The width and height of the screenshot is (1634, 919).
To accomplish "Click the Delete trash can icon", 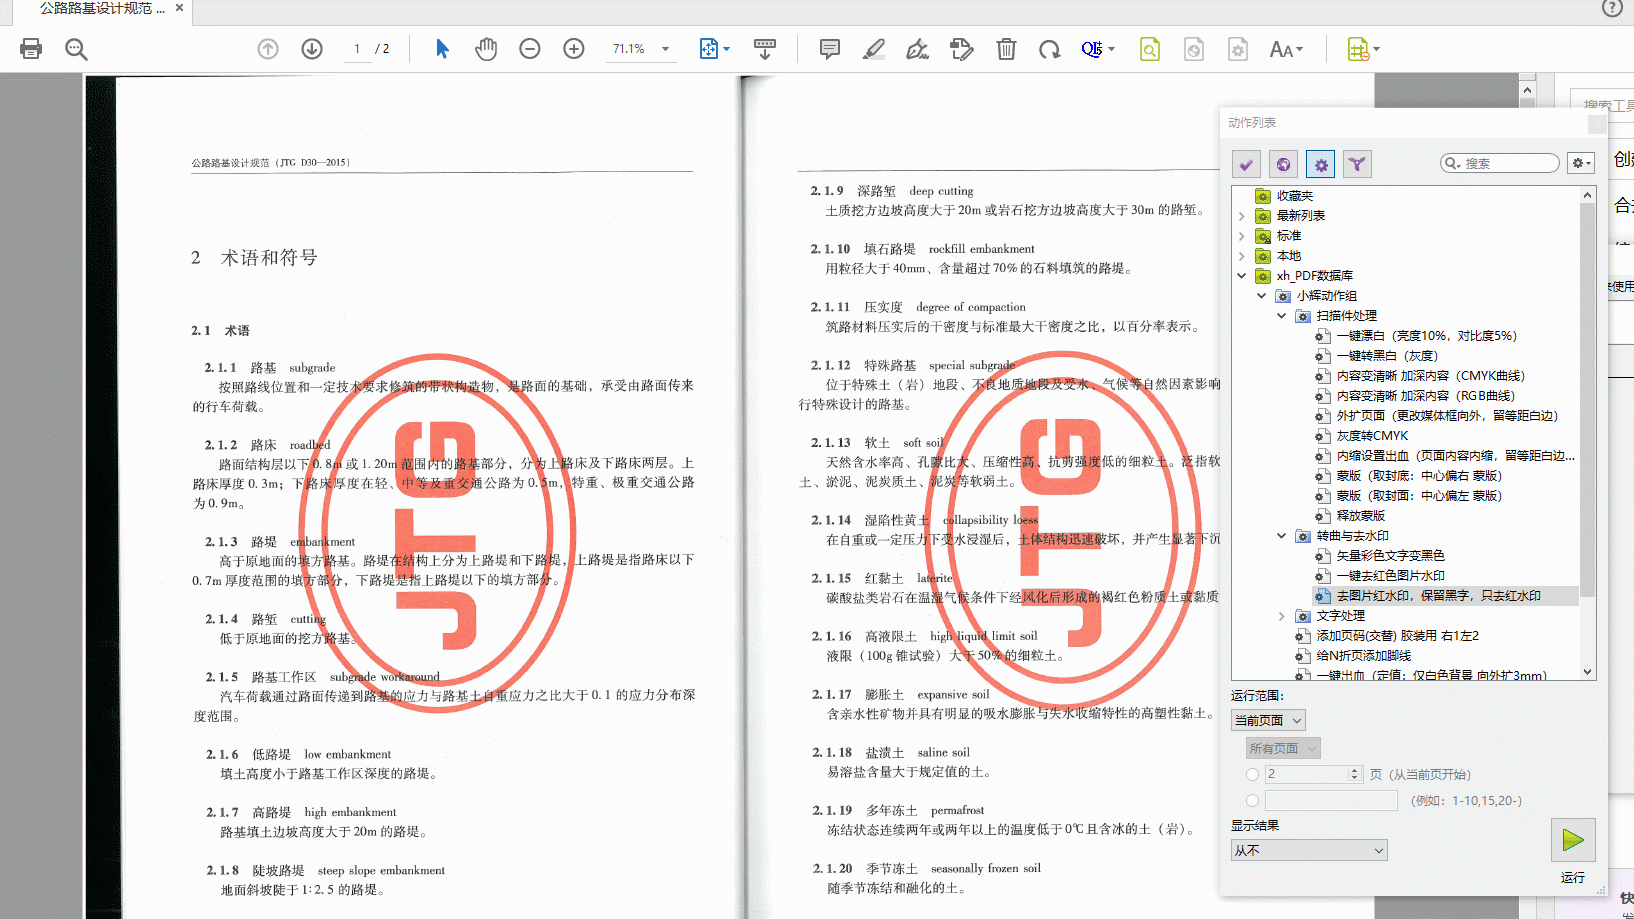I will [x=1006, y=48].
